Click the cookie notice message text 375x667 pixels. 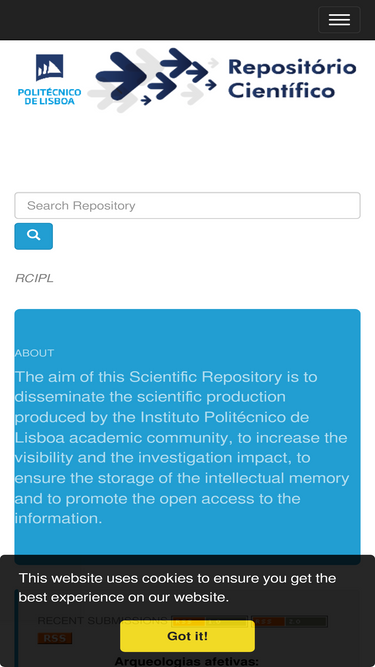coord(177,587)
